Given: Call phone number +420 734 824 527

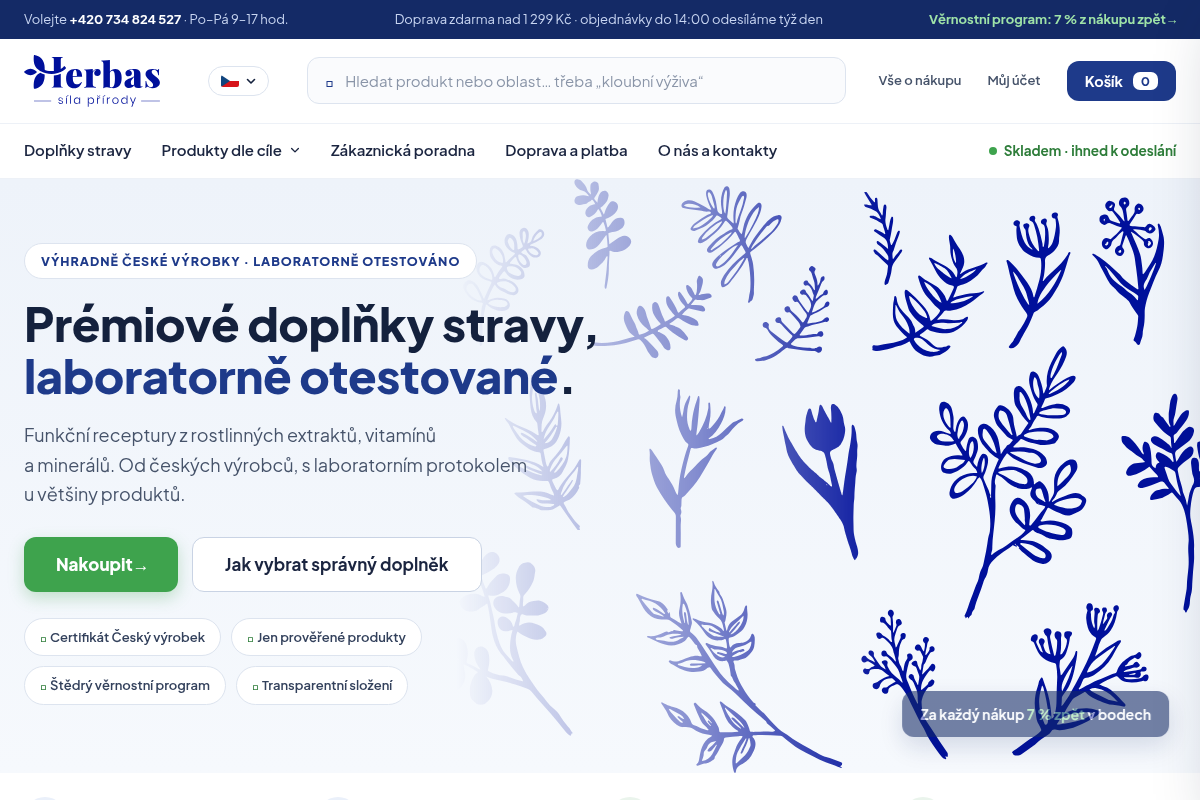Looking at the screenshot, I should point(125,19).
